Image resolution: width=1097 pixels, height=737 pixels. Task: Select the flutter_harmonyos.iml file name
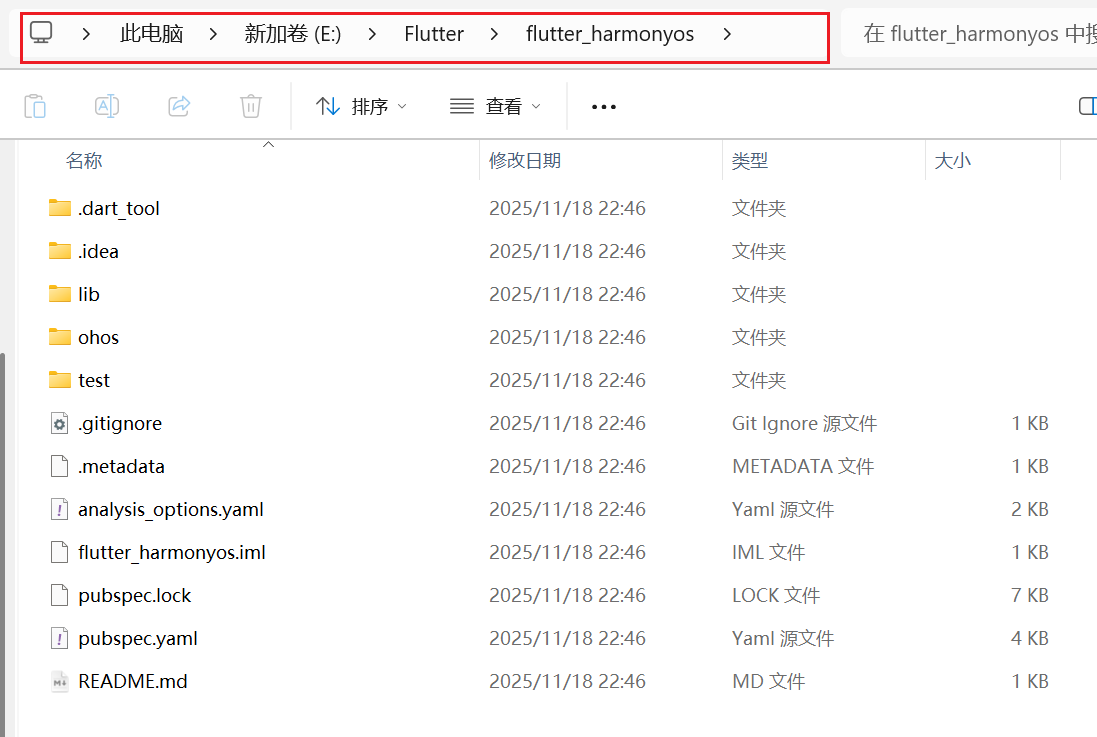171,552
